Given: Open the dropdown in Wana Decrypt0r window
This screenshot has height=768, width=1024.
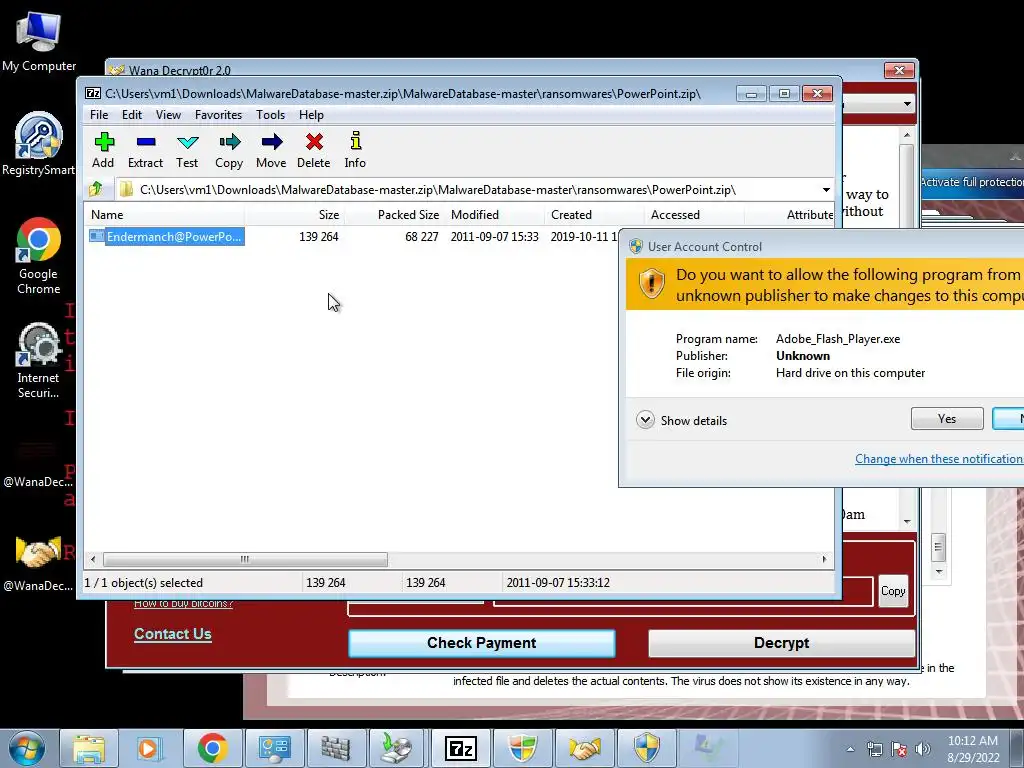Looking at the screenshot, I should click(907, 104).
